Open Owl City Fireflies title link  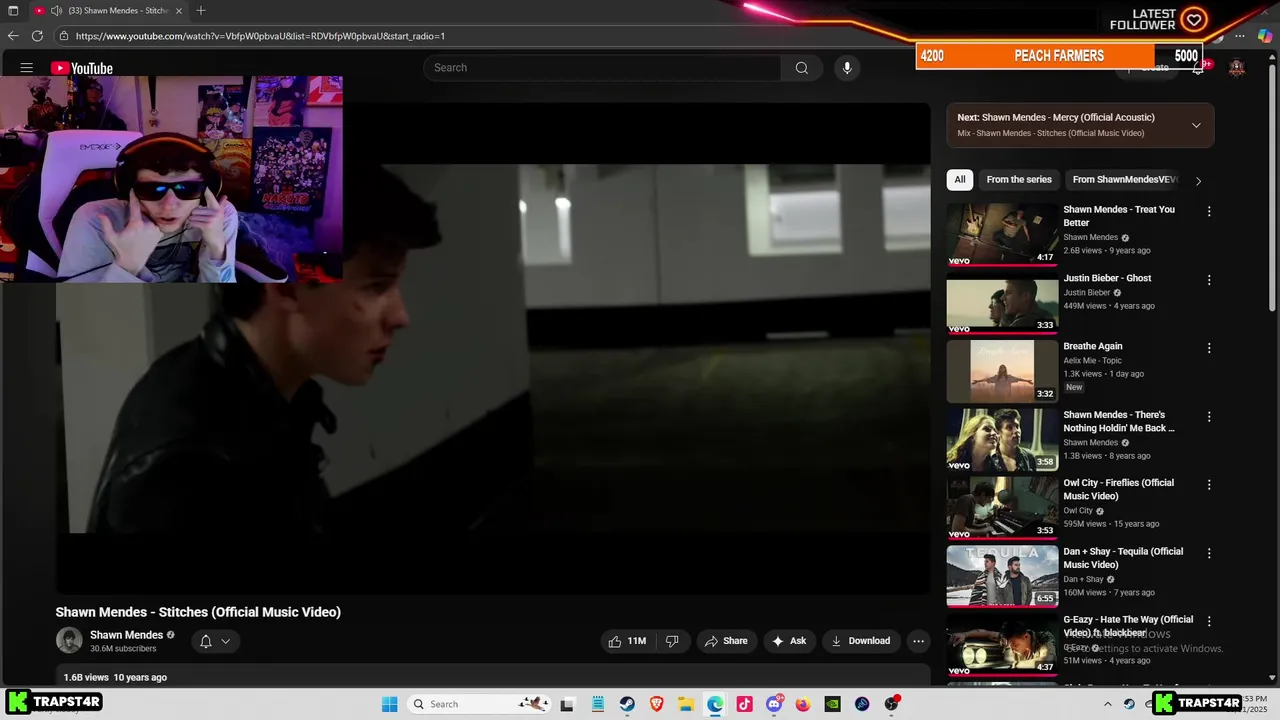(1118, 489)
